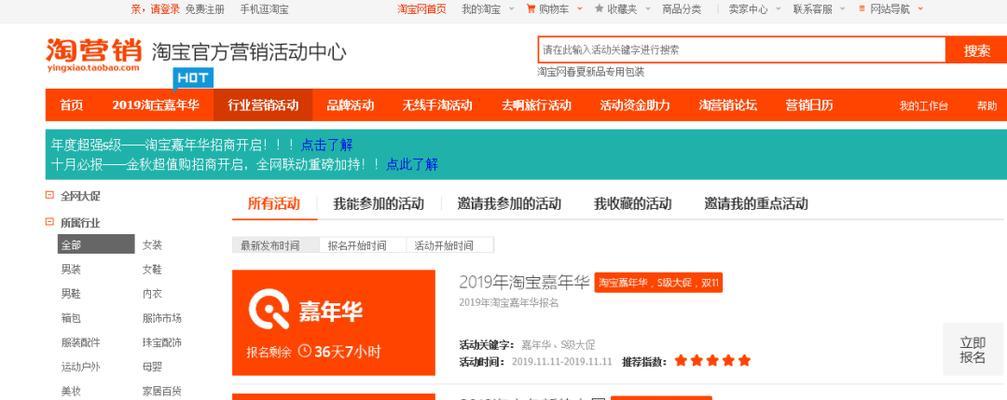Filter by 男装 industry
This screenshot has height=400, width=1007.
point(71,269)
